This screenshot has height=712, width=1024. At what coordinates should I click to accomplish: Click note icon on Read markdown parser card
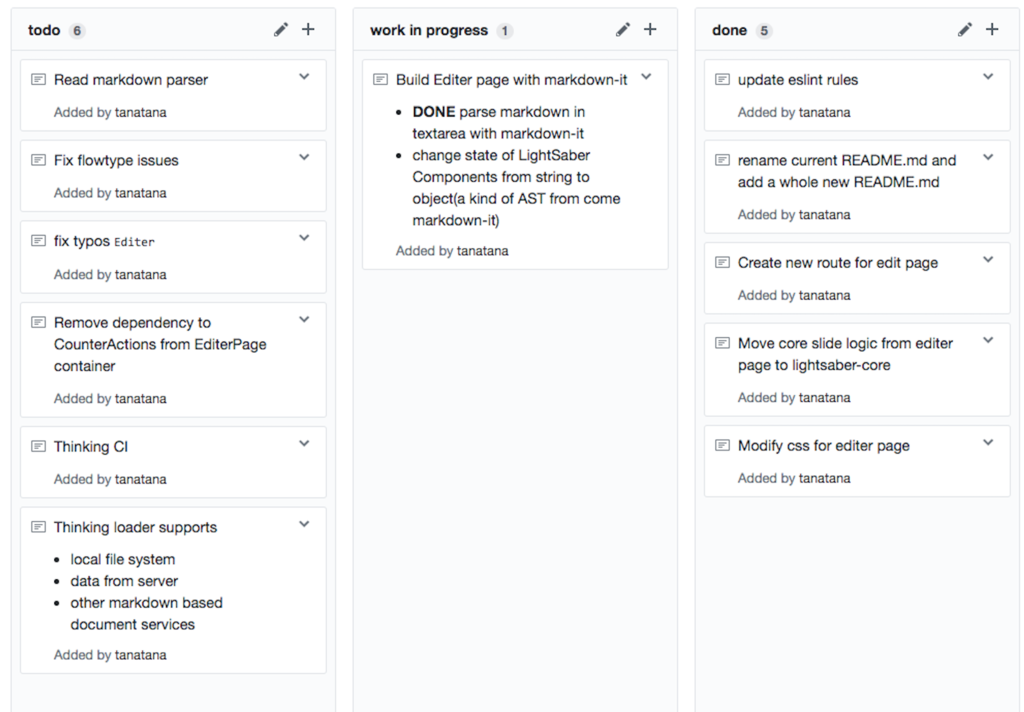click(x=39, y=80)
